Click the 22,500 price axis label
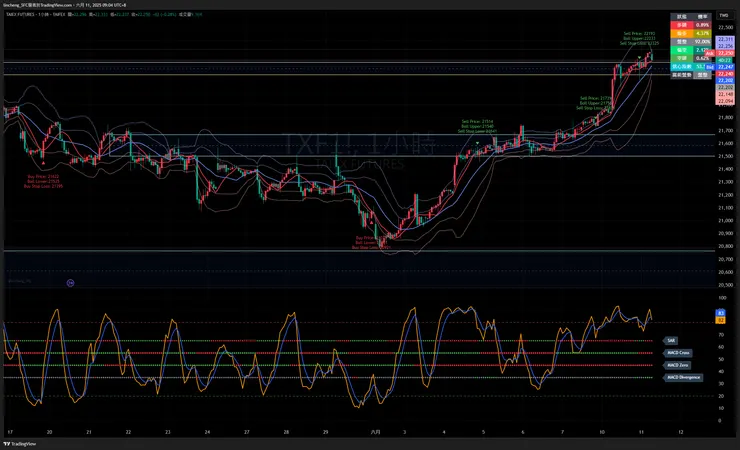This screenshot has width=740, height=450. [x=725, y=27]
